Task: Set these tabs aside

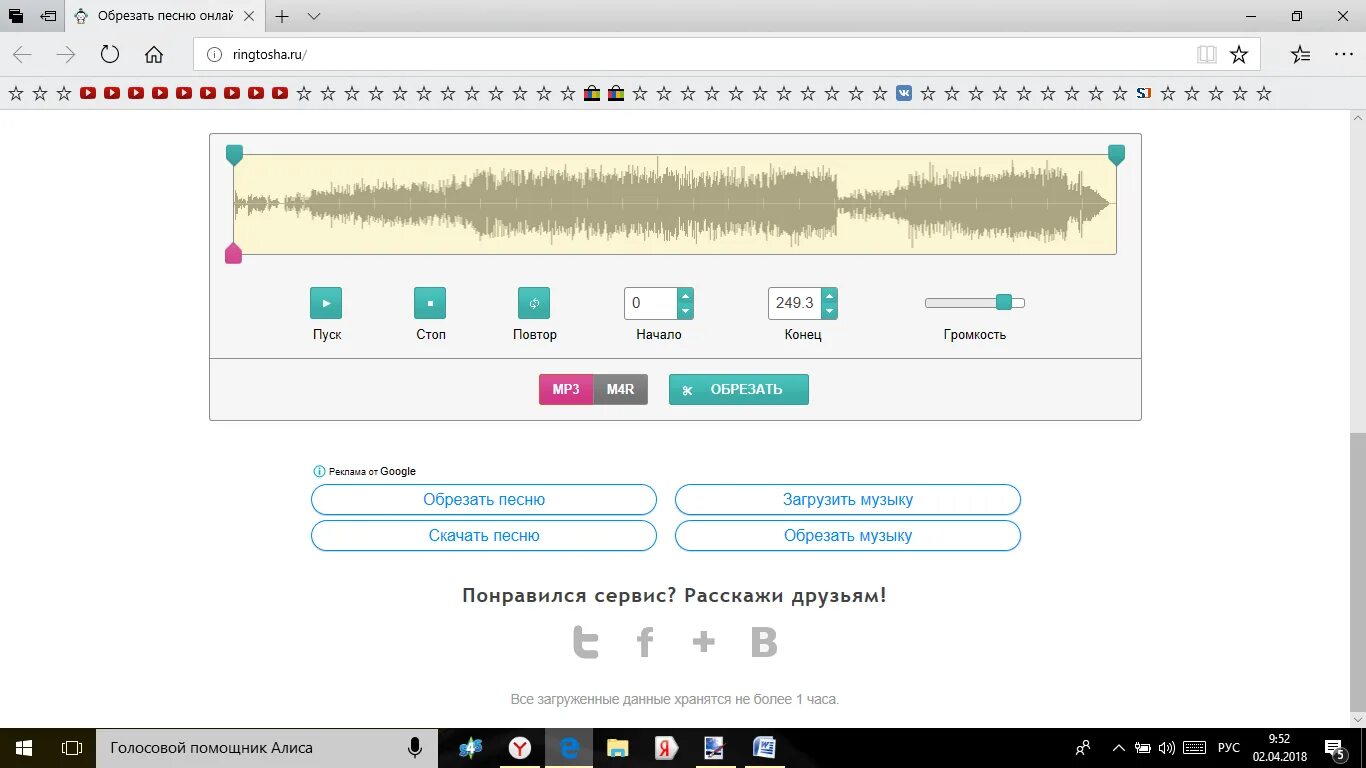Action: [47, 17]
